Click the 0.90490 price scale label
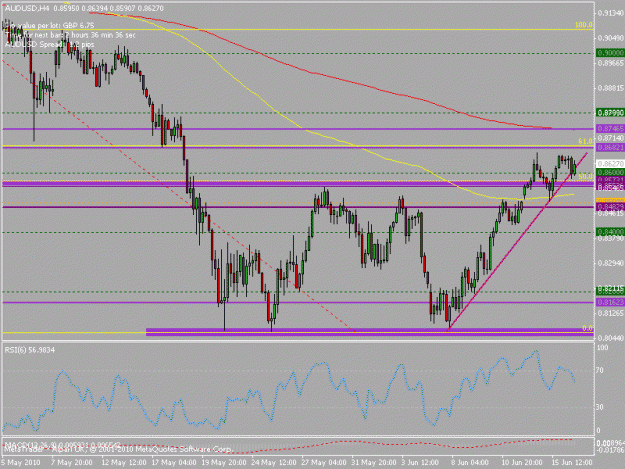The height and width of the screenshot is (469, 625). pyautogui.click(x=610, y=38)
